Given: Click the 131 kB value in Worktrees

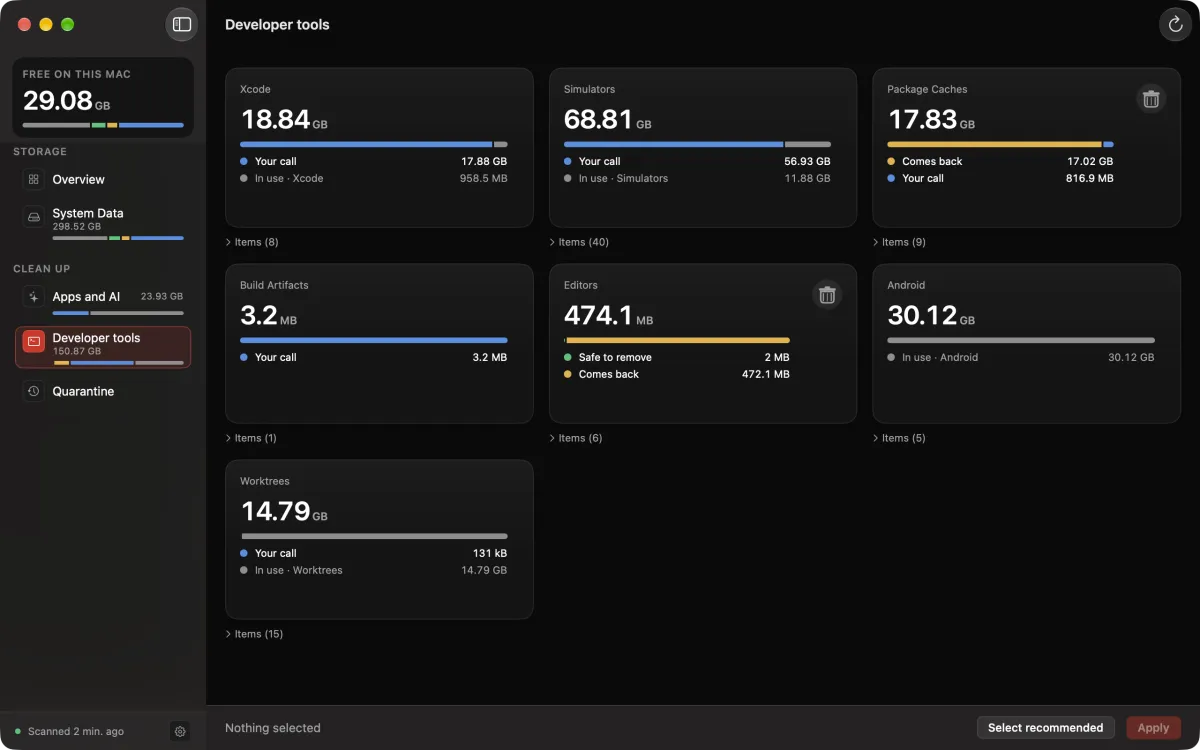Looking at the screenshot, I should tap(490, 553).
